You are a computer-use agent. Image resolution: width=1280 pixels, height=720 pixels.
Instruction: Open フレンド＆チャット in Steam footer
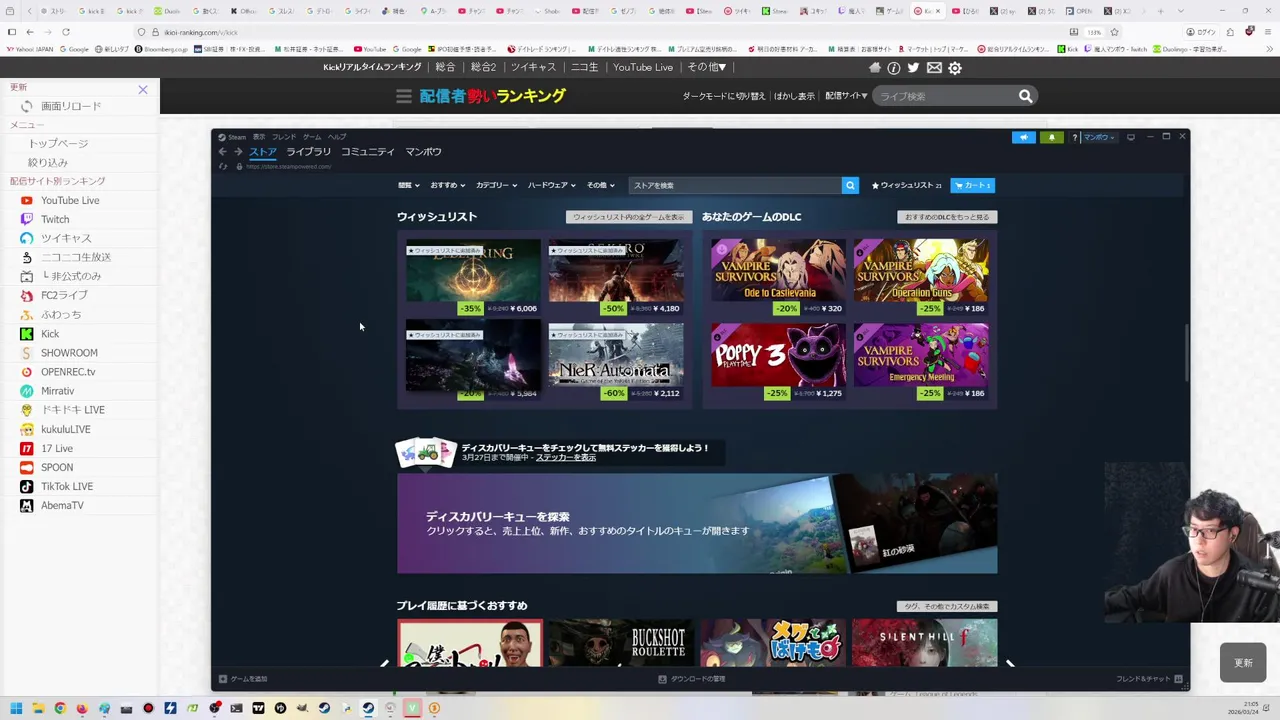click(1150, 679)
